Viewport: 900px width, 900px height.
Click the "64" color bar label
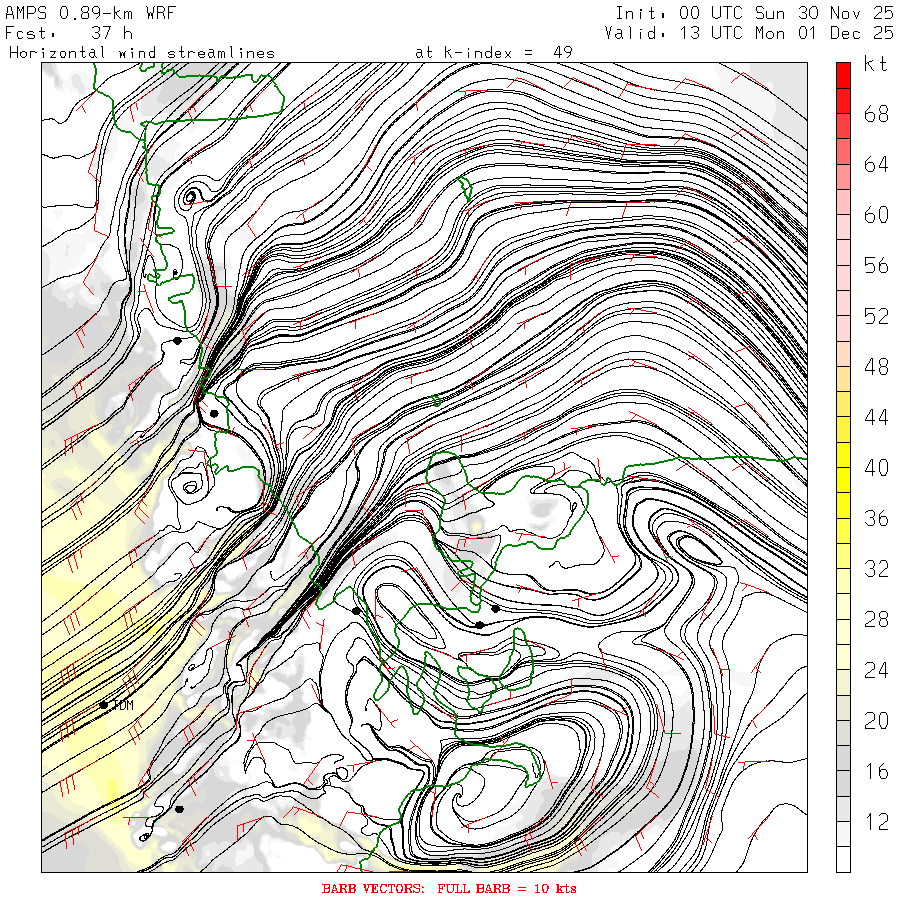coord(876,165)
